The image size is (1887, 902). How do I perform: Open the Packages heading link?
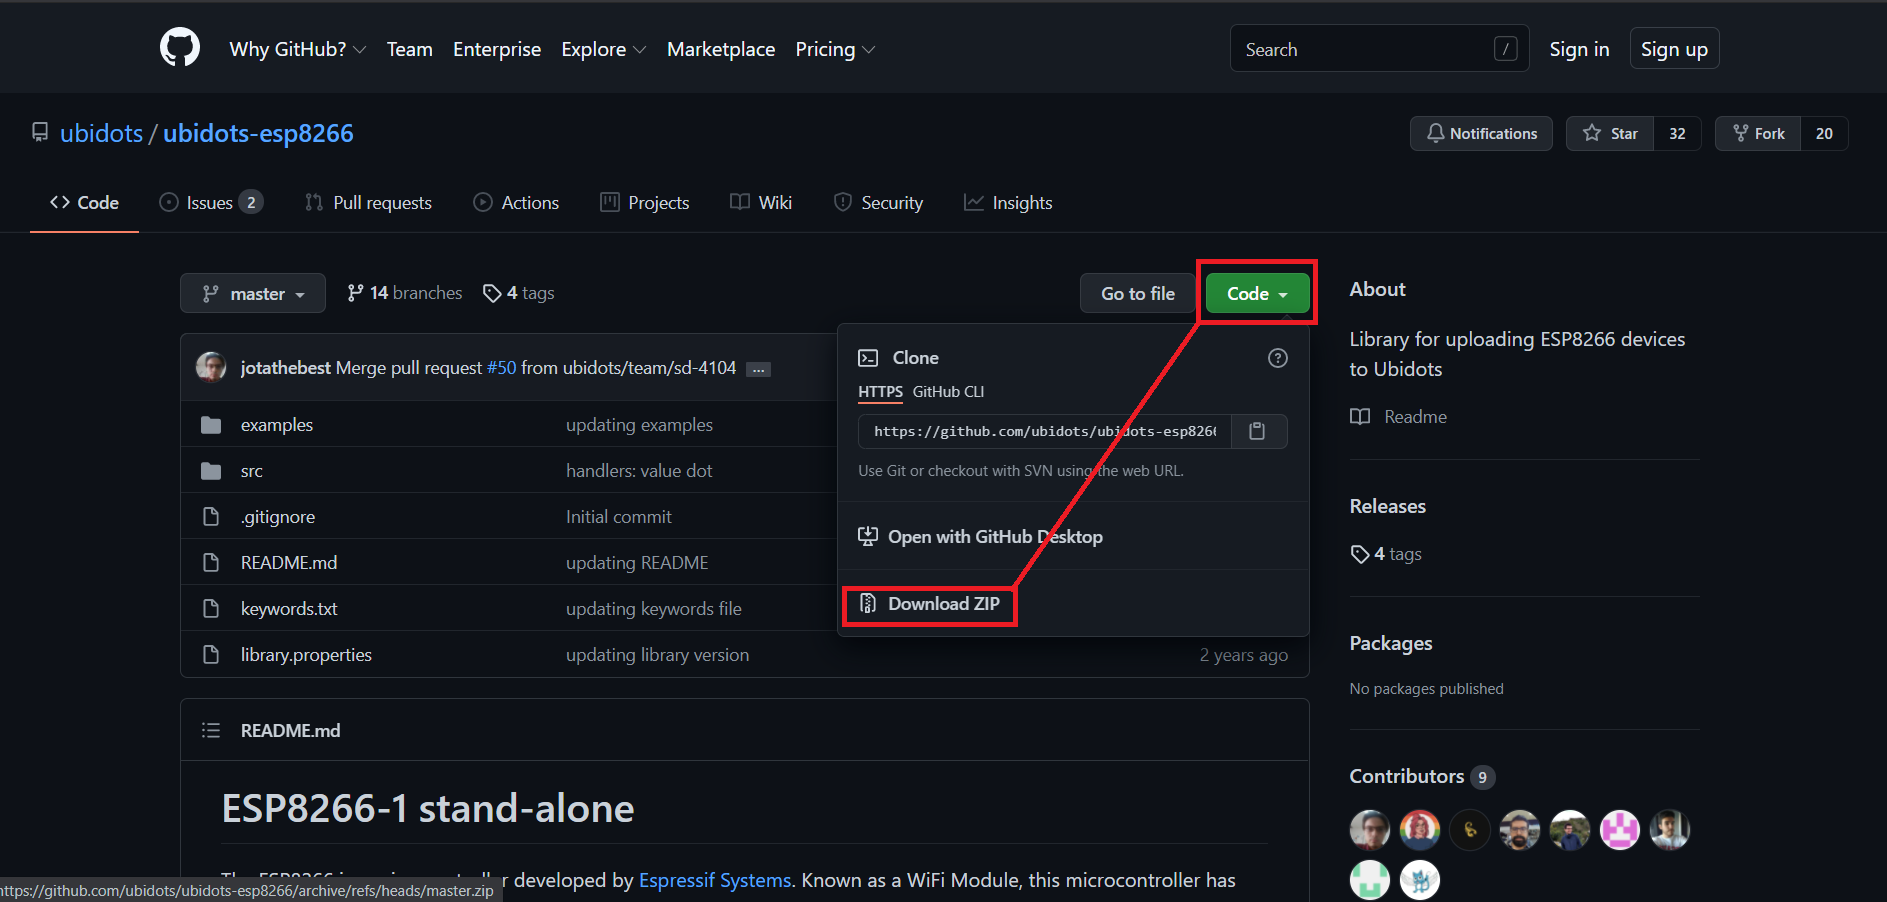point(1391,643)
